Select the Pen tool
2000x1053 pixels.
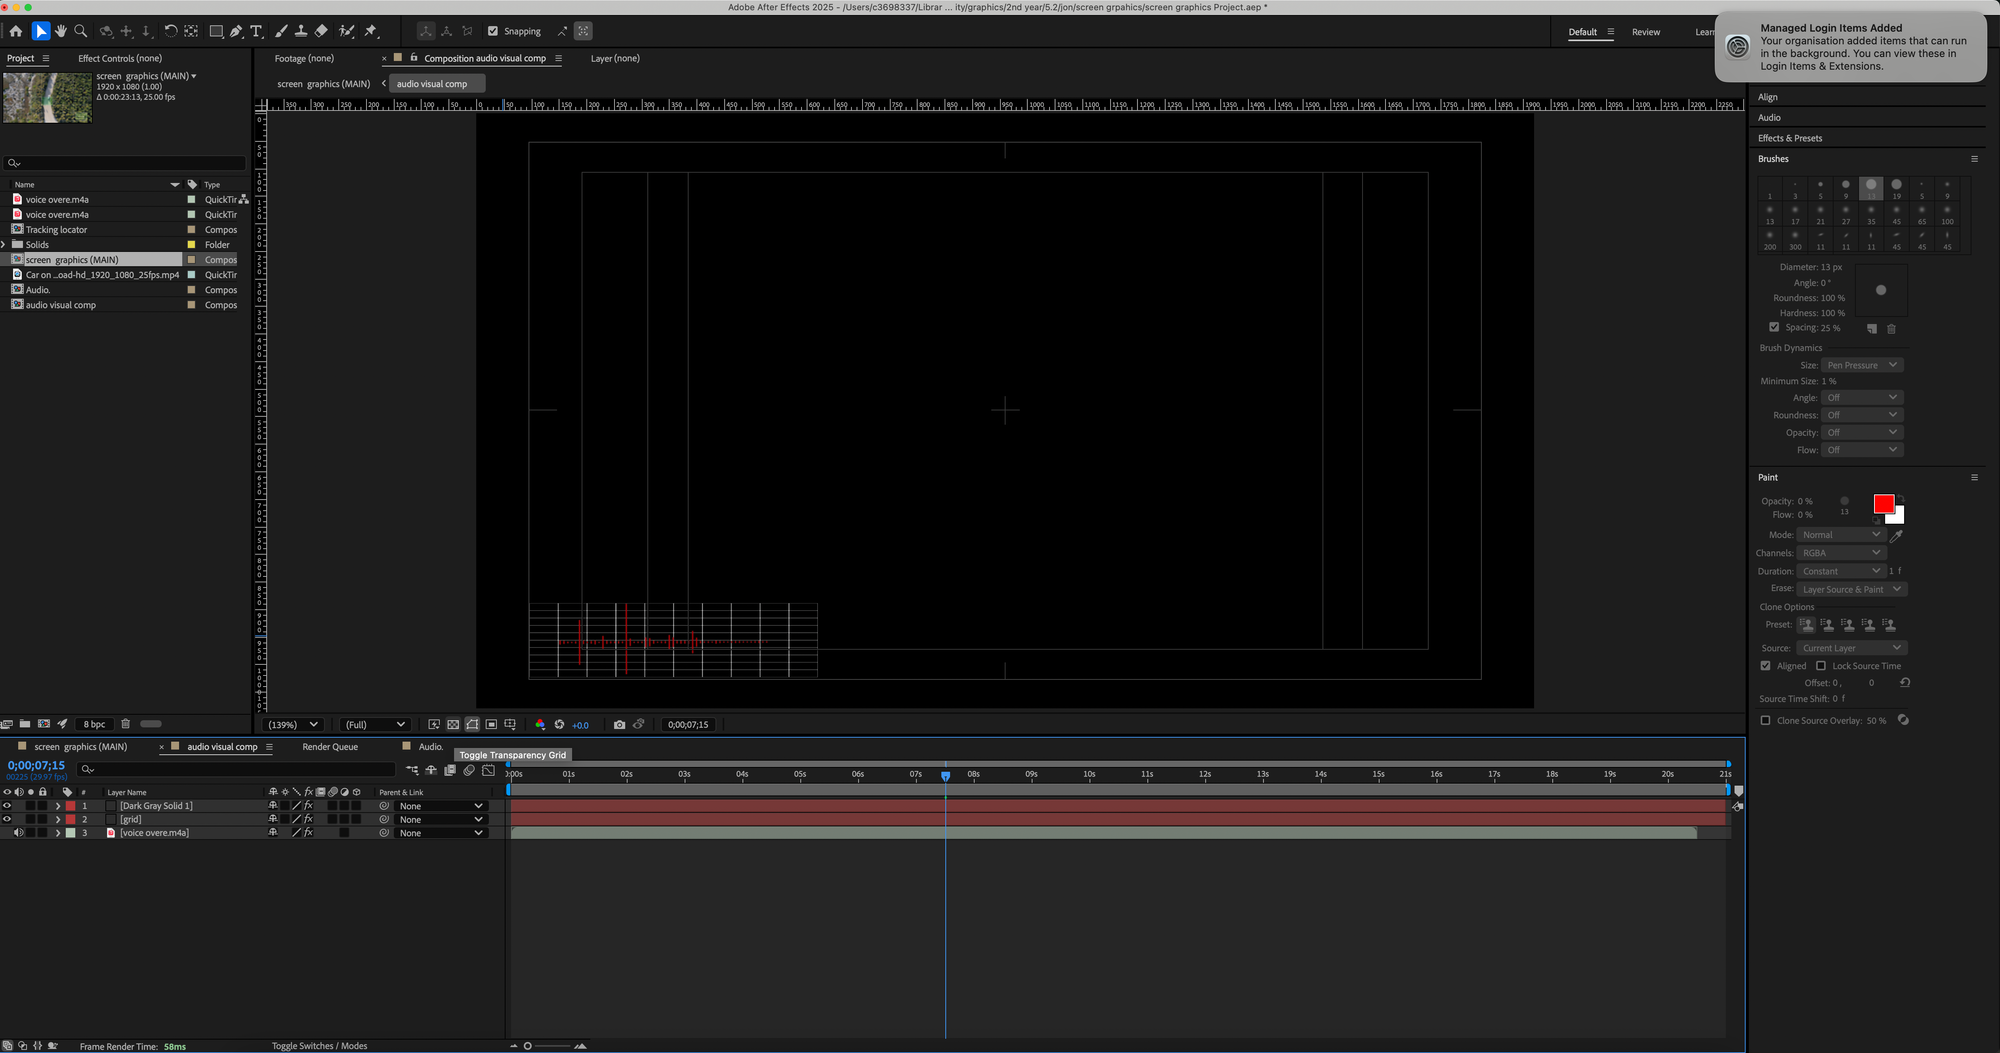[x=236, y=31]
